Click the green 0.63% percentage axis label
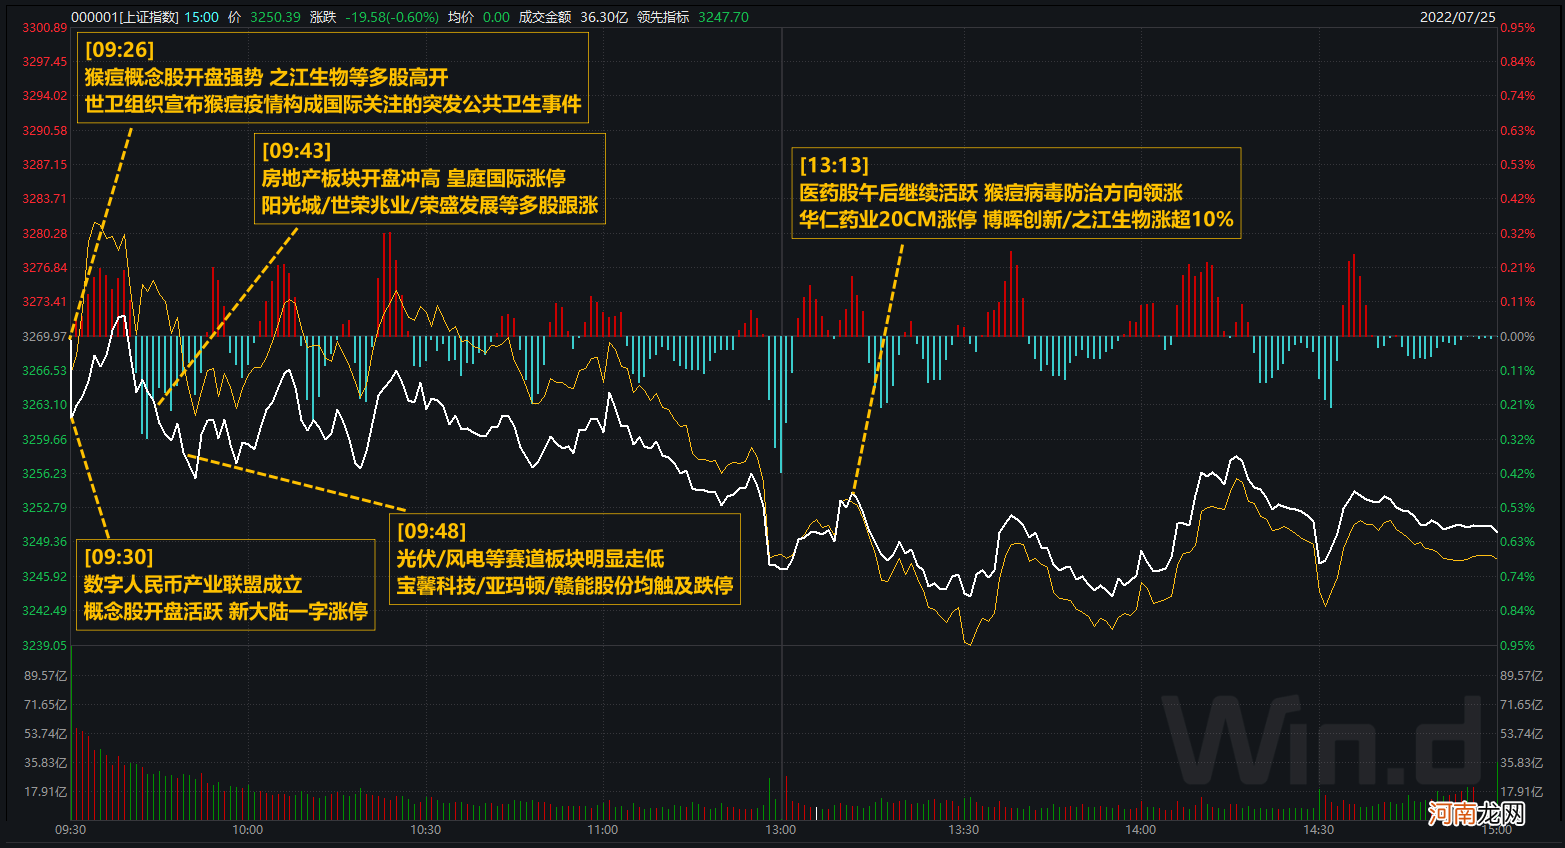Viewport: 1565px width, 848px height. (1517, 542)
